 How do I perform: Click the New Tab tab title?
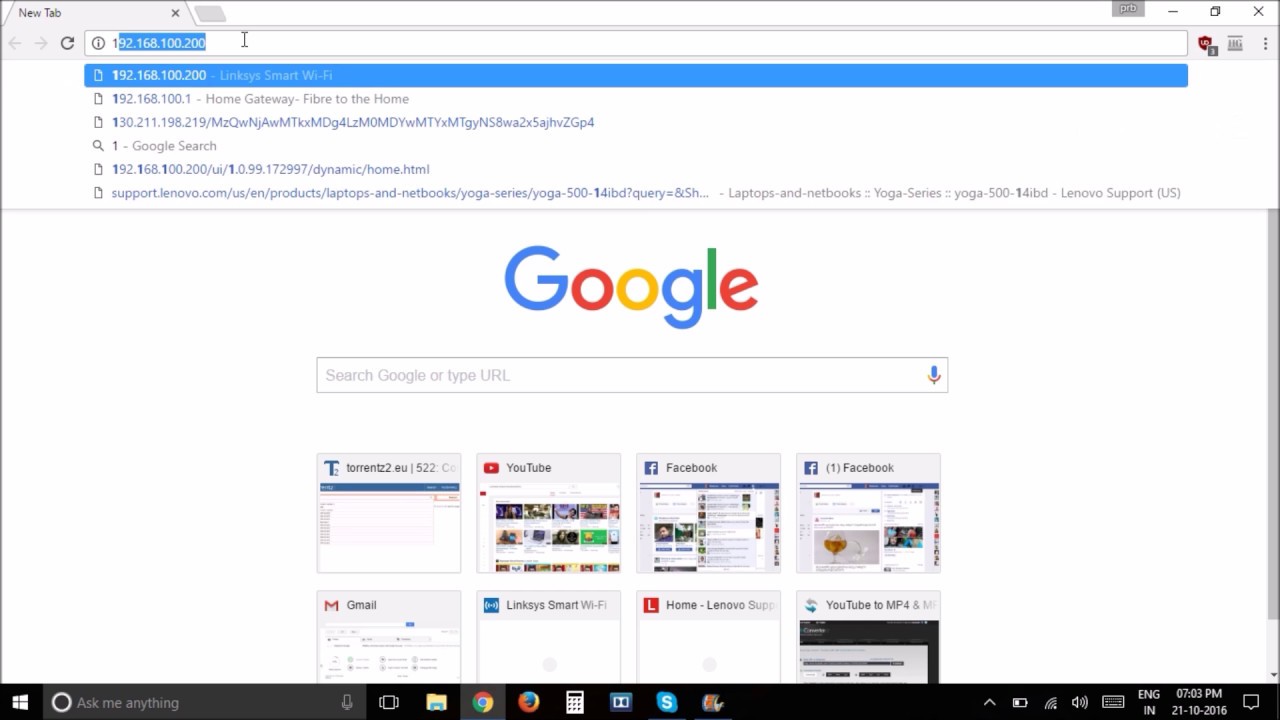coord(40,13)
